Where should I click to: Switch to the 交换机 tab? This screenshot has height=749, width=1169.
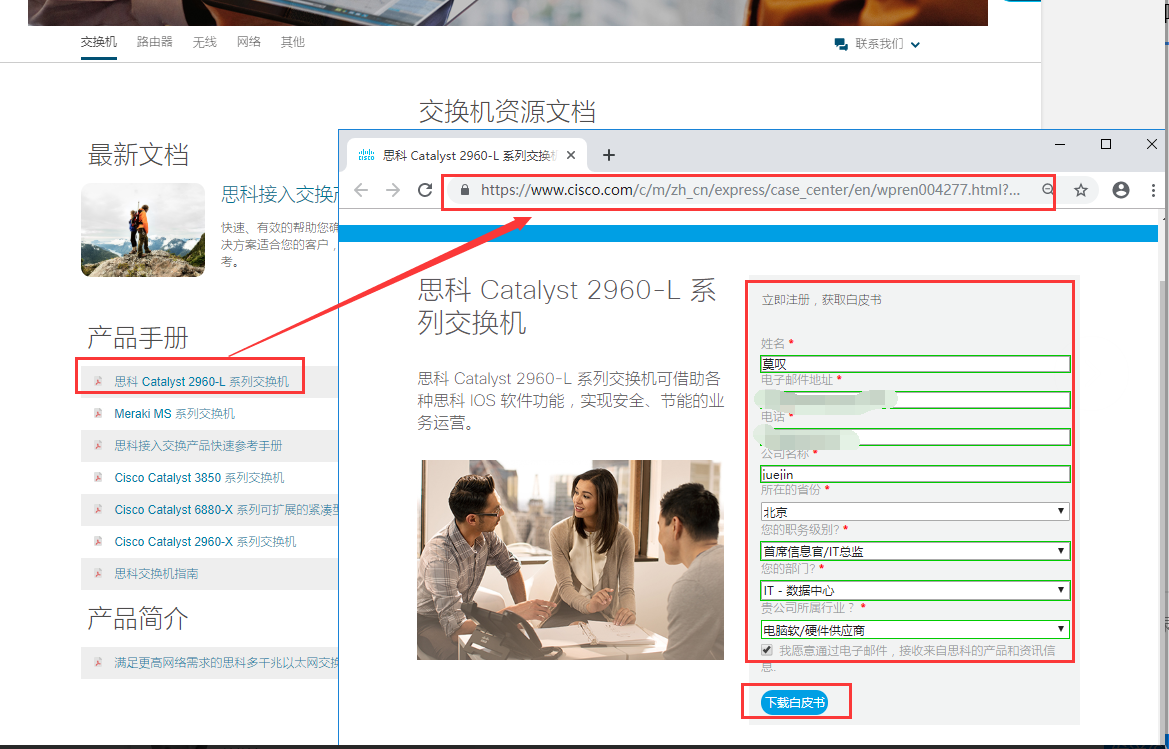tap(98, 42)
